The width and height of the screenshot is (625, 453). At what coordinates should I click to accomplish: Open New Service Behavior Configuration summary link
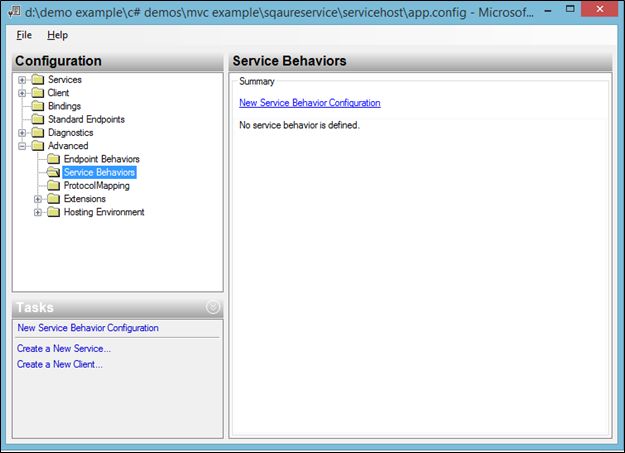coord(310,103)
